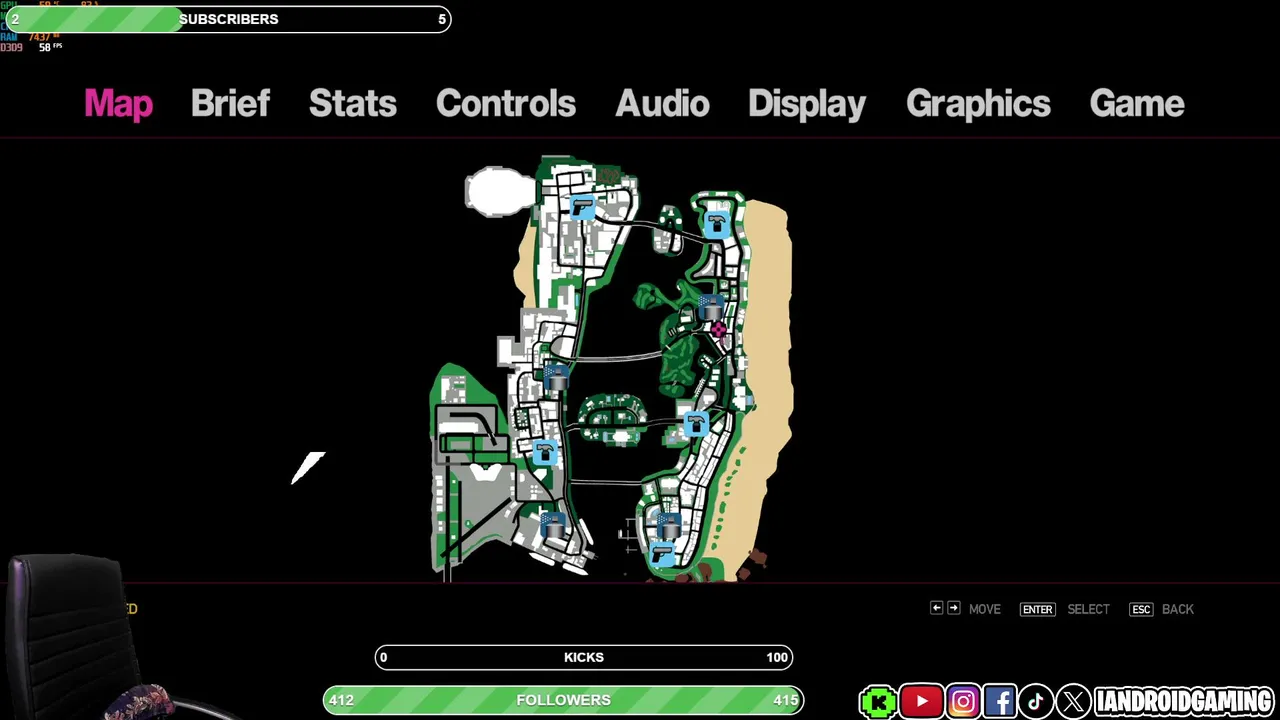The width and height of the screenshot is (1280, 720).
Task: Open the Map tab
Action: (x=118, y=104)
